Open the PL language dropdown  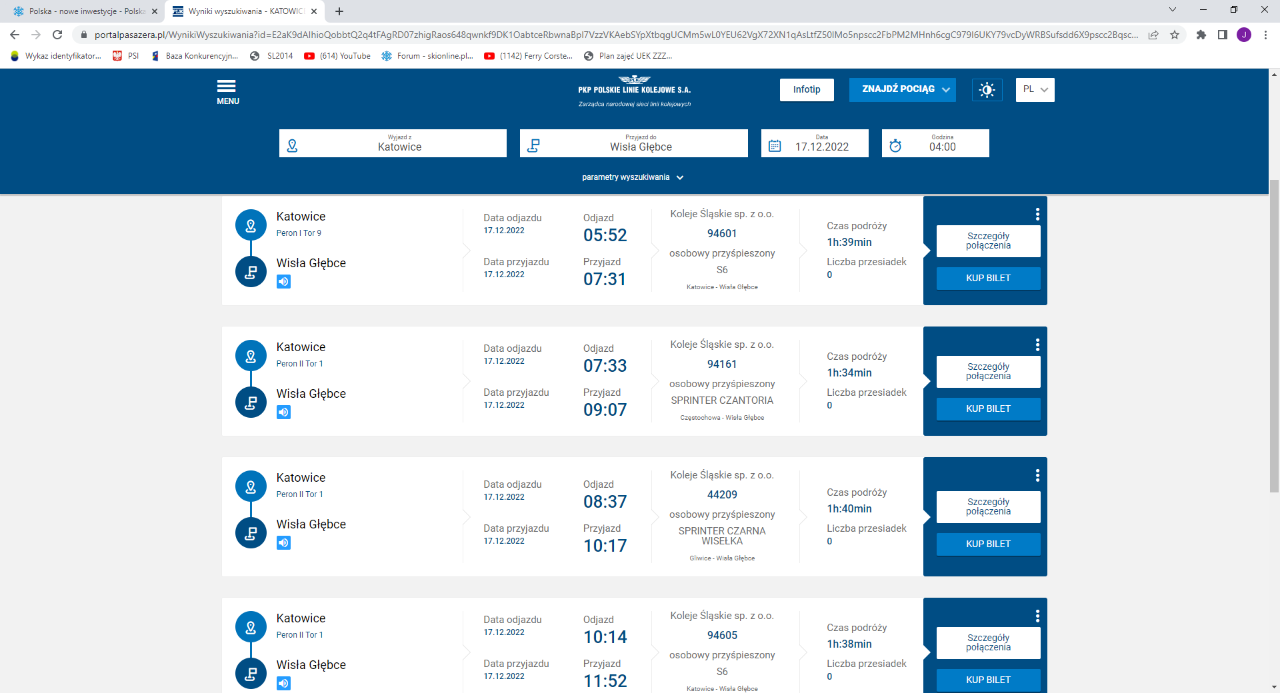click(x=1035, y=90)
